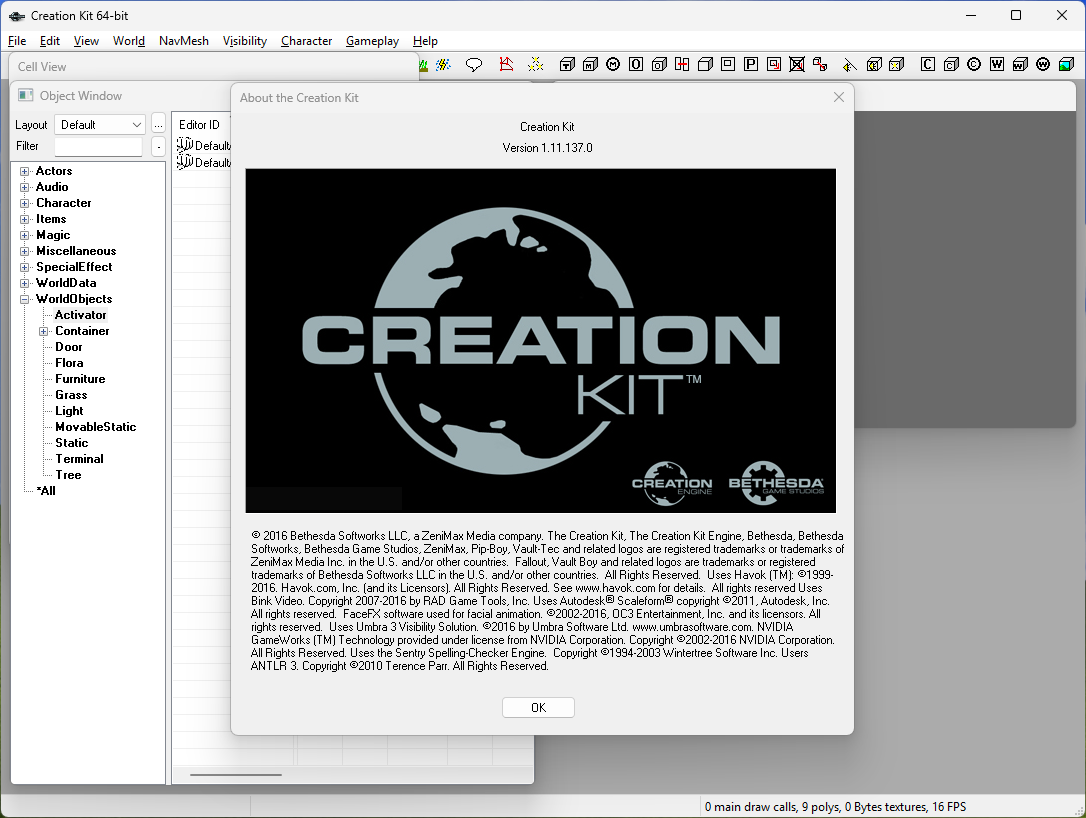Open the speech bubble dialogue icon
This screenshot has width=1086, height=818.
click(x=474, y=64)
